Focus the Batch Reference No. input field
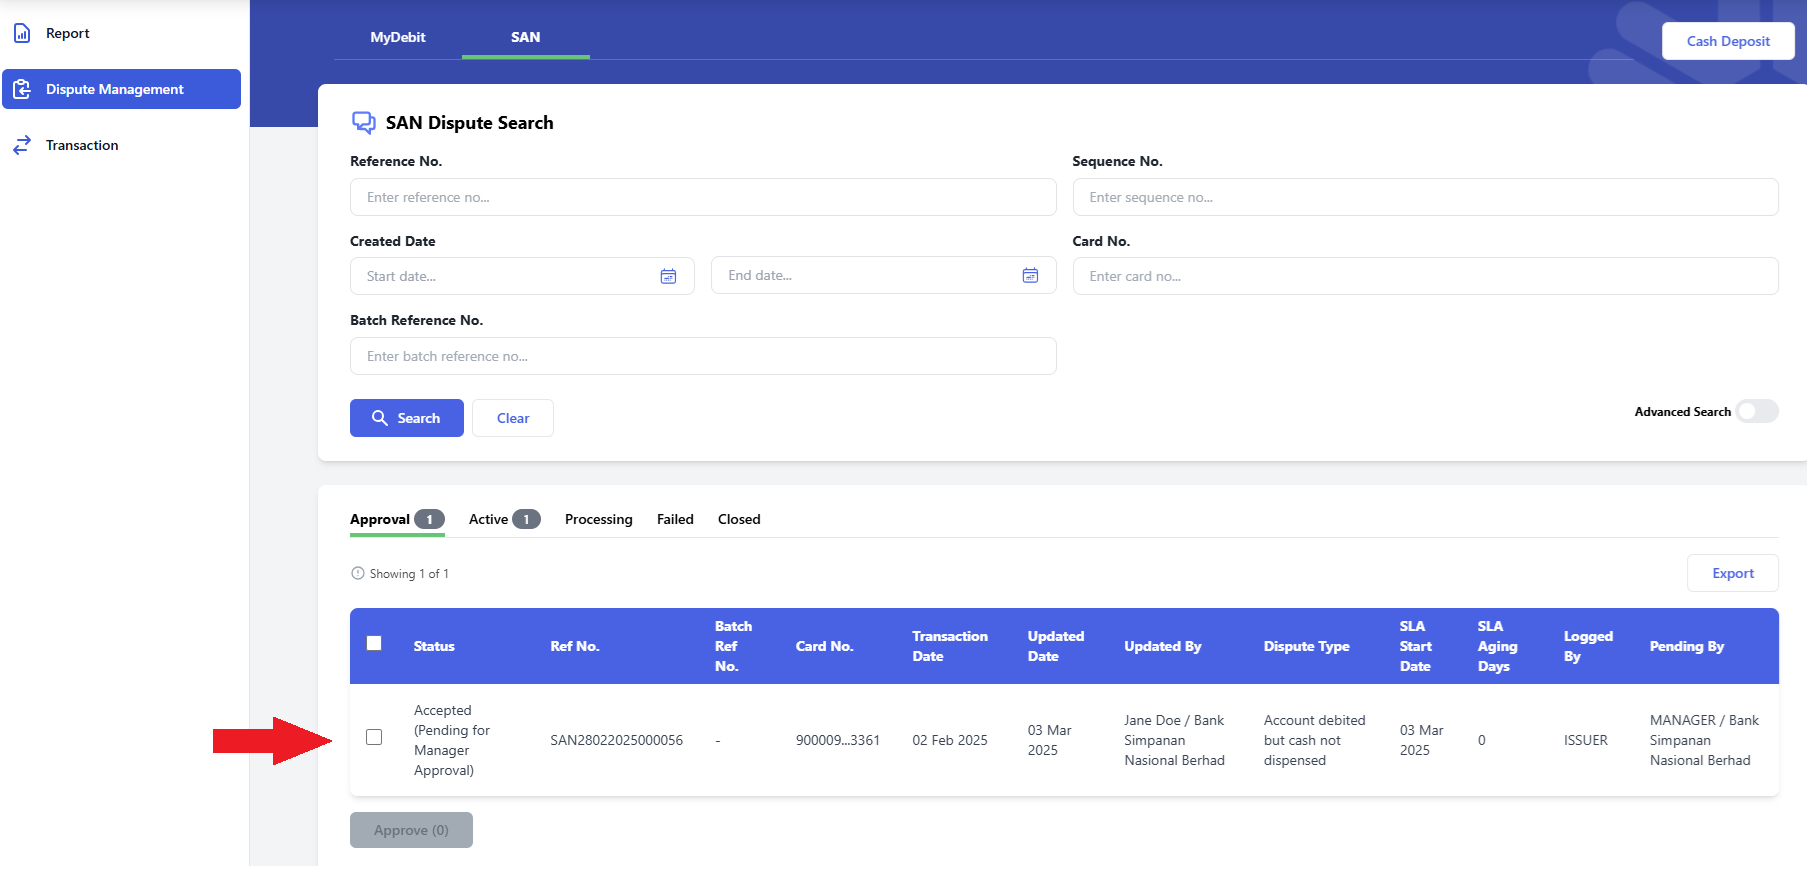 [703, 356]
